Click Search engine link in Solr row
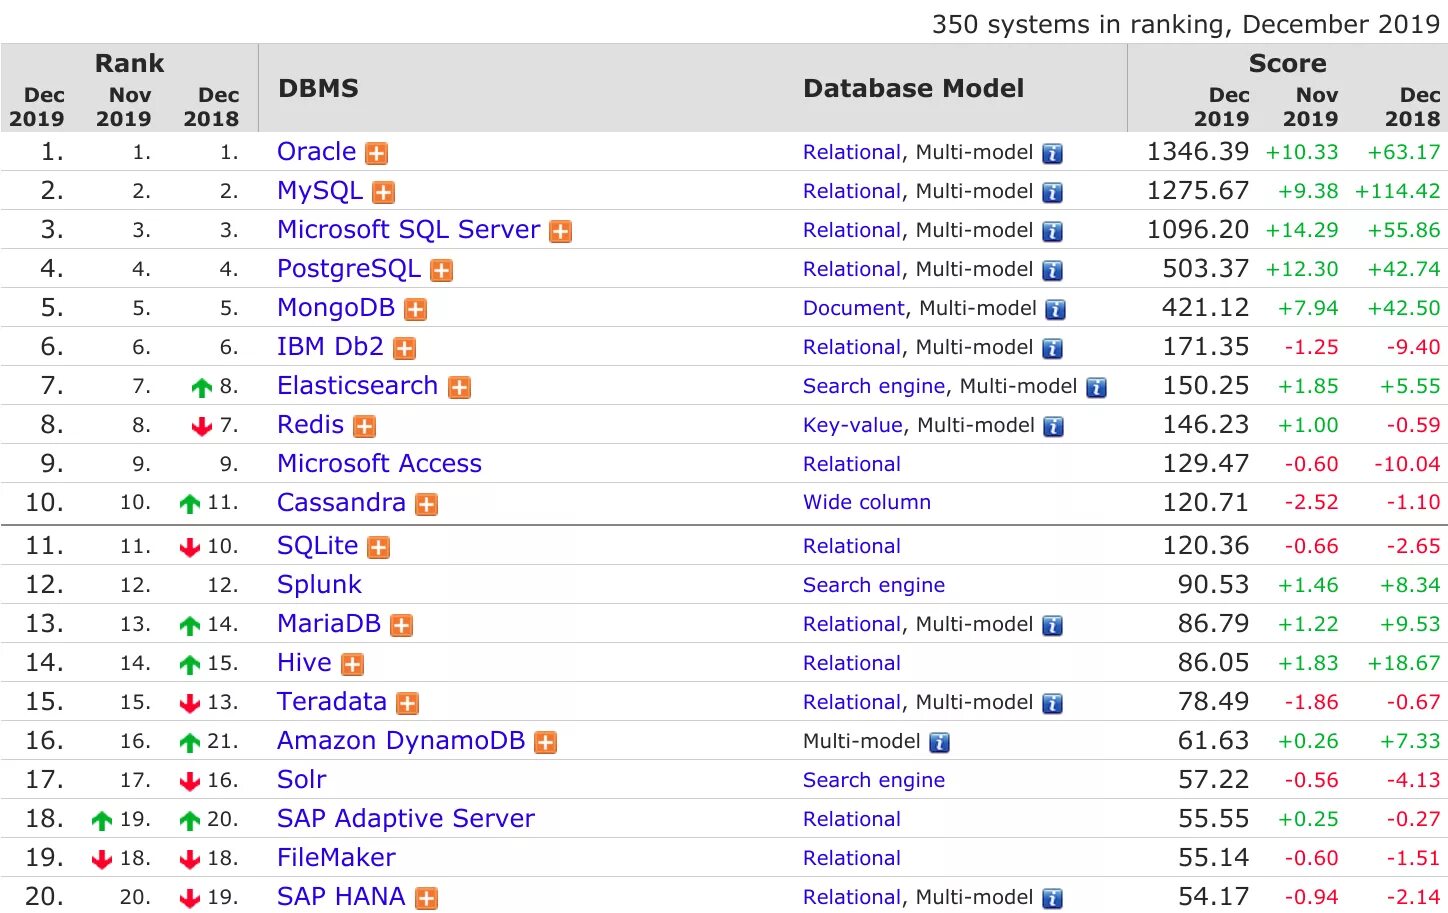The width and height of the screenshot is (1448, 913). (874, 780)
